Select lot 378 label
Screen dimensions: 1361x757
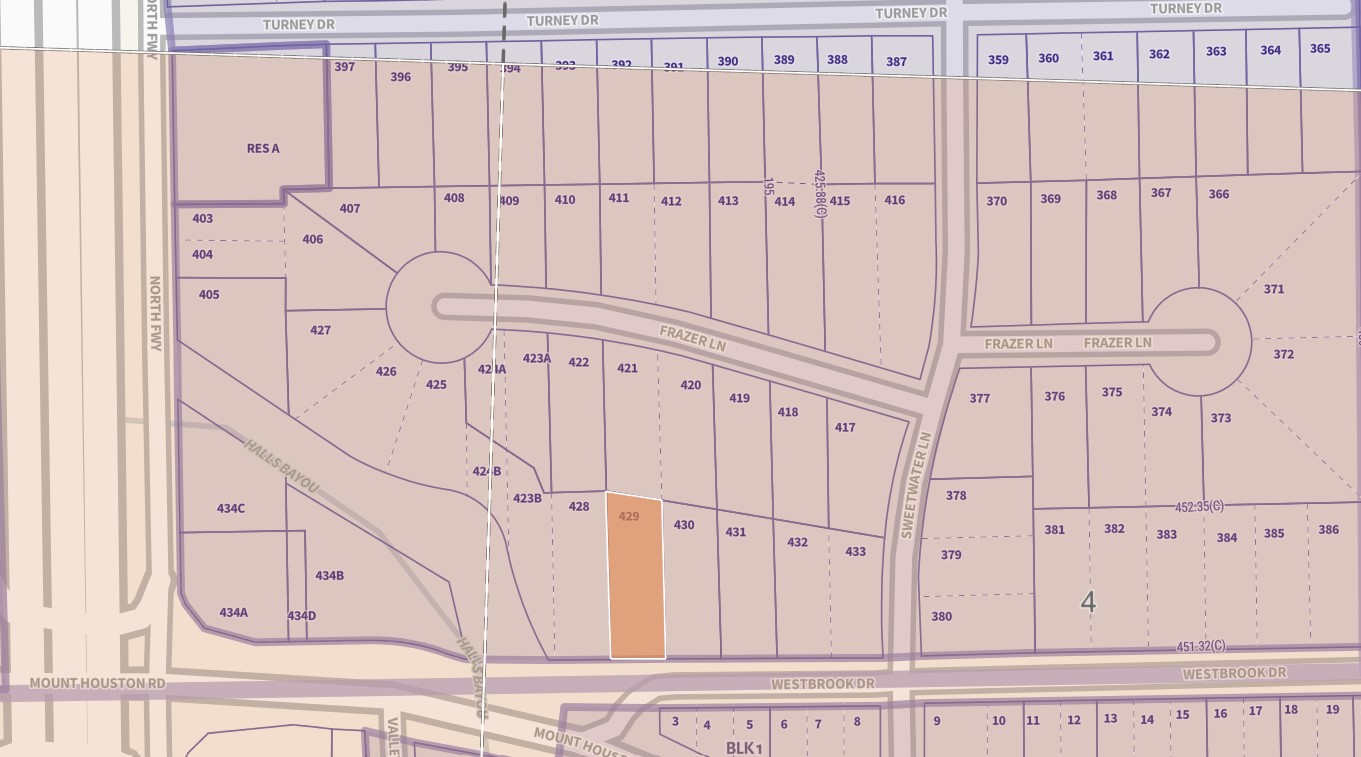pyautogui.click(x=956, y=495)
